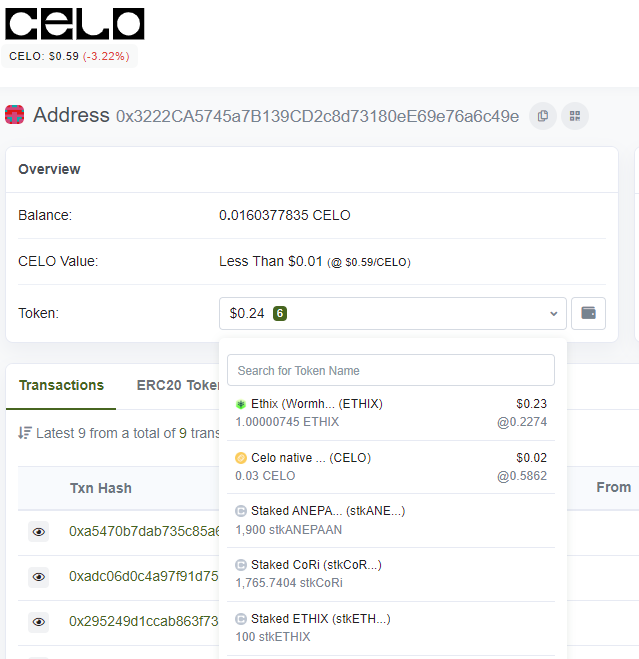
Task: Click the address identicon image
Action: 15,115
